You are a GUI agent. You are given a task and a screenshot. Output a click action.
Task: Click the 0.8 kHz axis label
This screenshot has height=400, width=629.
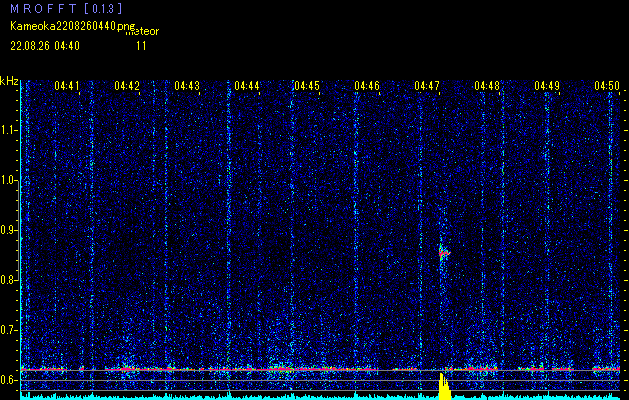coord(8,280)
